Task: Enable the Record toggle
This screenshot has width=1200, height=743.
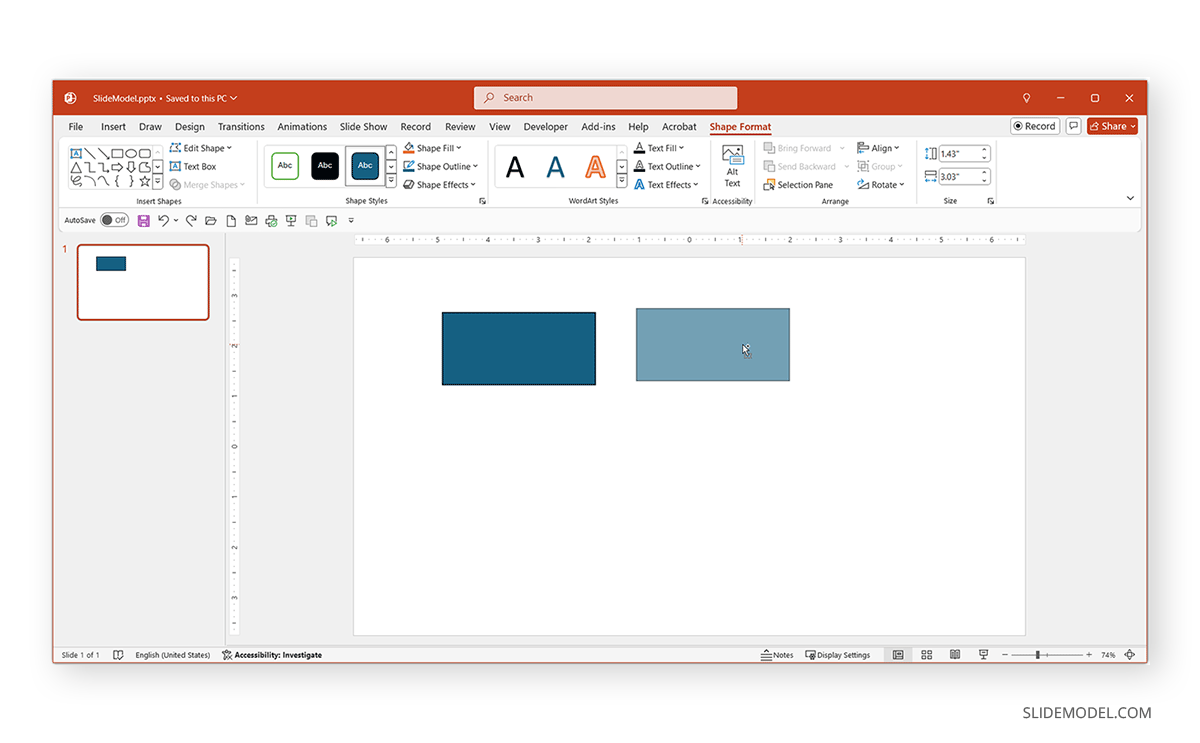Action: click(1034, 126)
